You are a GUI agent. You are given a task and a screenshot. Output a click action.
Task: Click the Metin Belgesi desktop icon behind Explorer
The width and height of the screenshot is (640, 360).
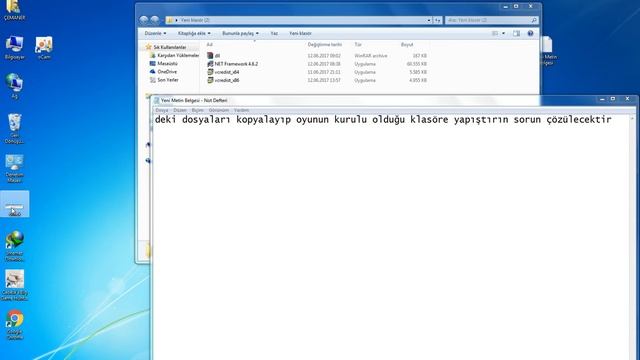point(549,51)
